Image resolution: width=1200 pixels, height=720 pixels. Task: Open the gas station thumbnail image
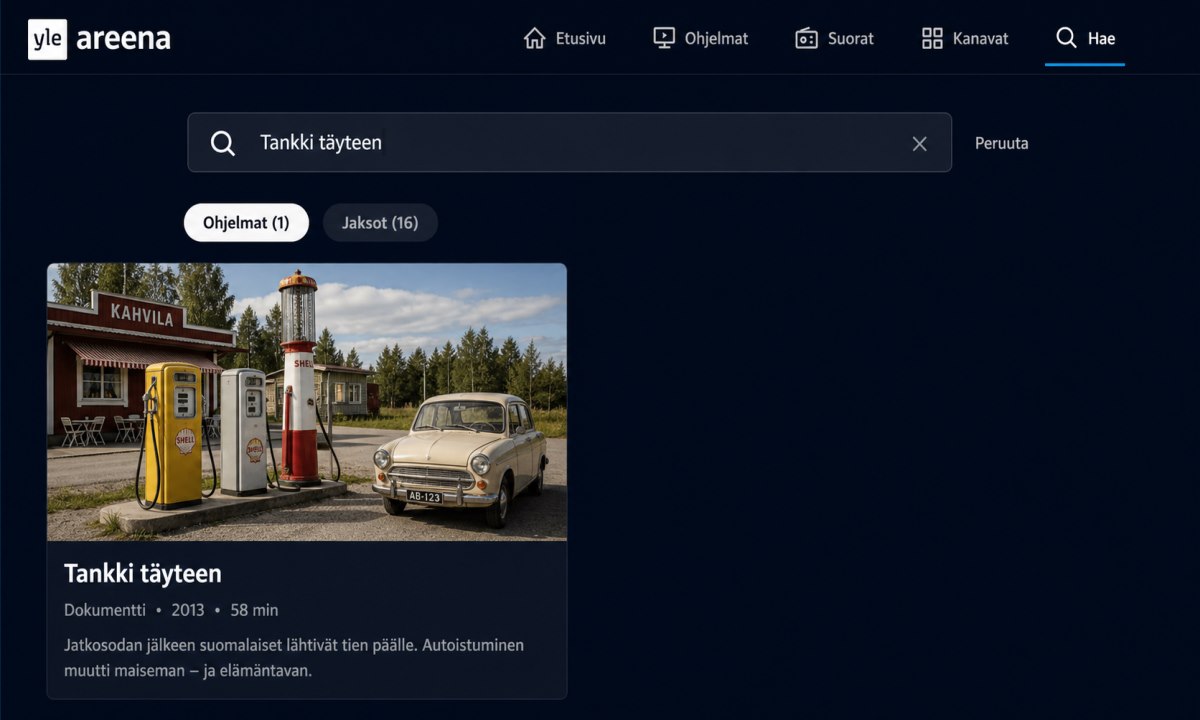[x=307, y=402]
